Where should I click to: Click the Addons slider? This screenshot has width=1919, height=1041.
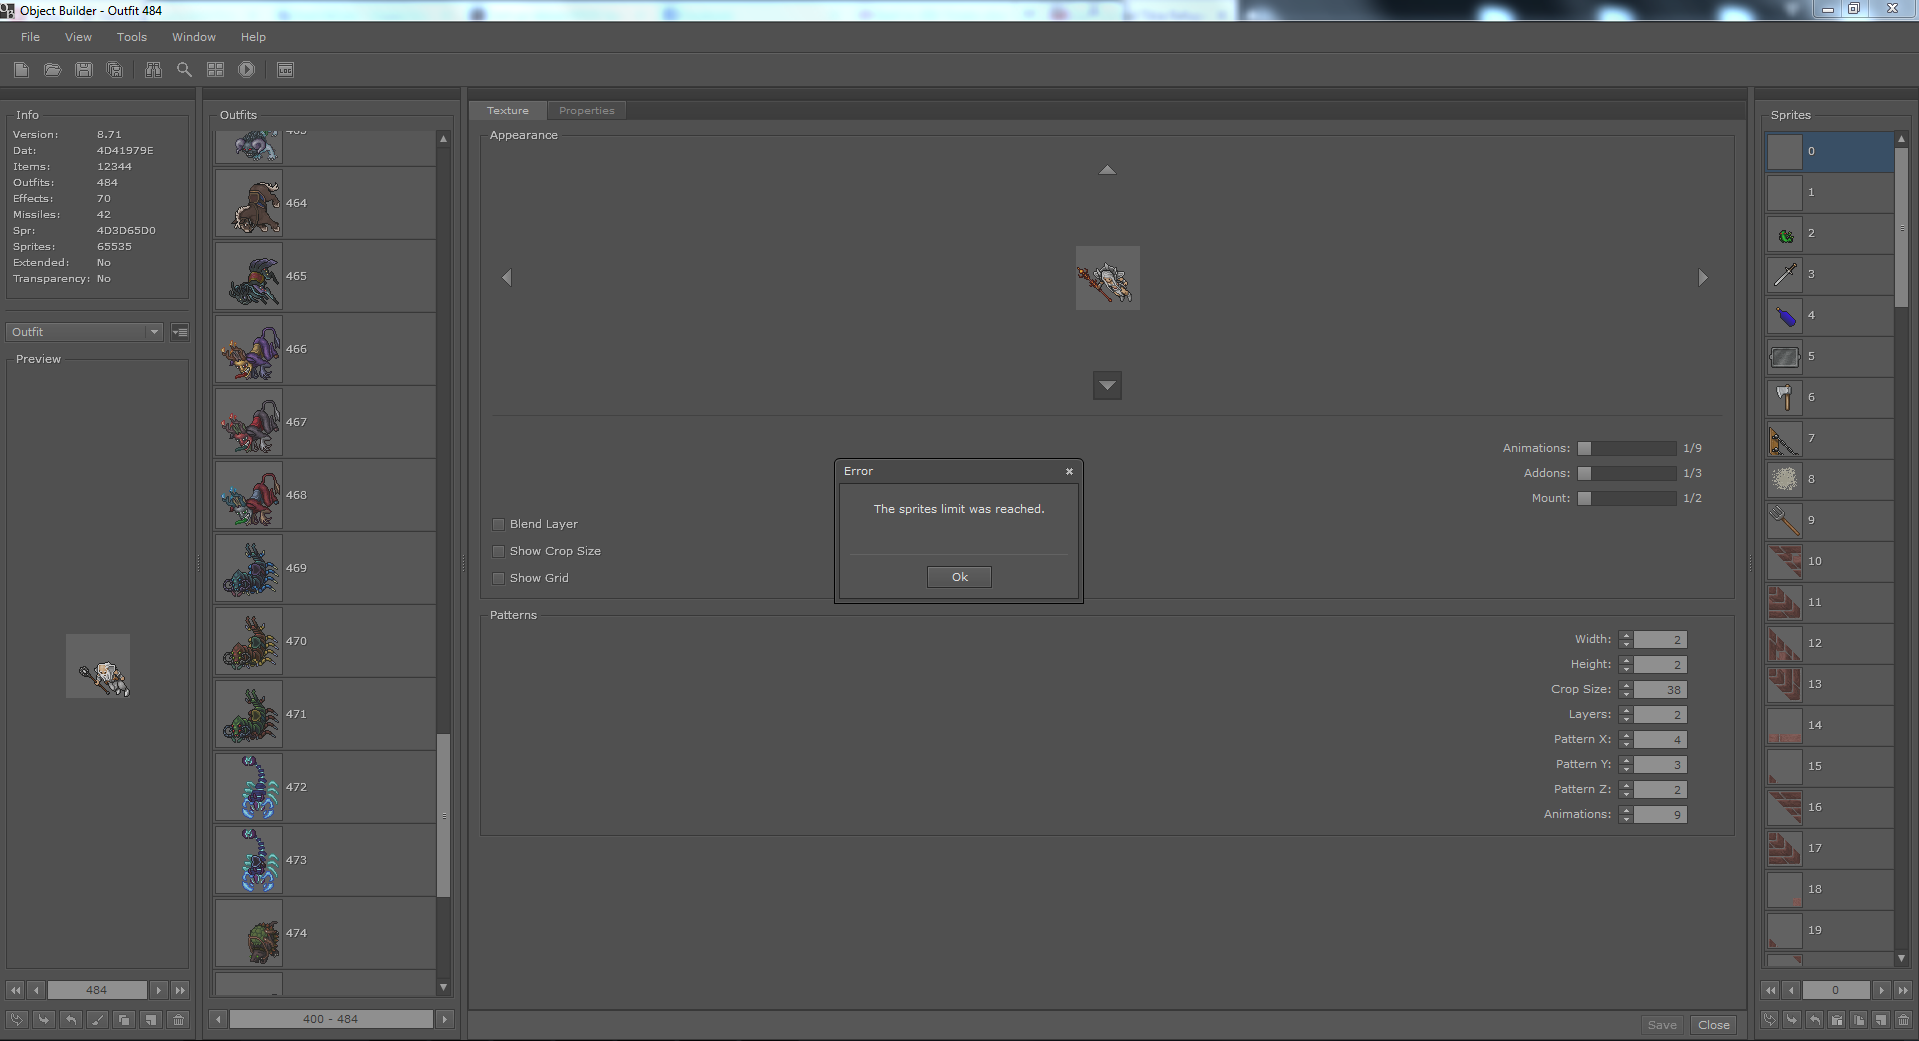1627,473
